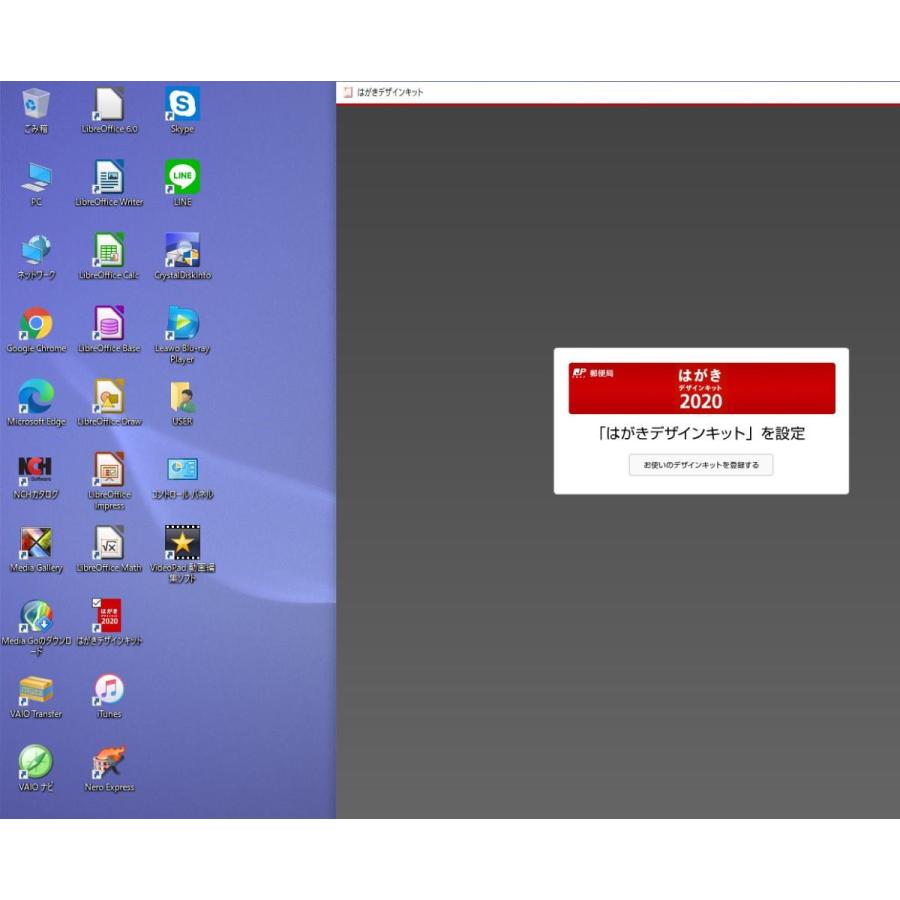Start Skype from the desktop
The height and width of the screenshot is (900, 900).
pyautogui.click(x=181, y=103)
